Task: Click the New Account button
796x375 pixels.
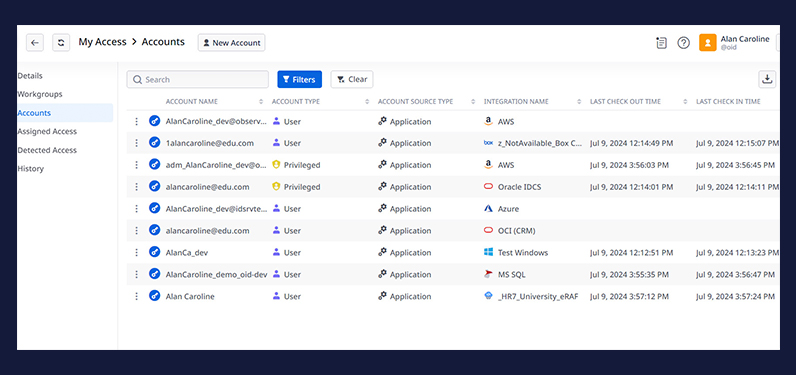Action: [x=231, y=43]
